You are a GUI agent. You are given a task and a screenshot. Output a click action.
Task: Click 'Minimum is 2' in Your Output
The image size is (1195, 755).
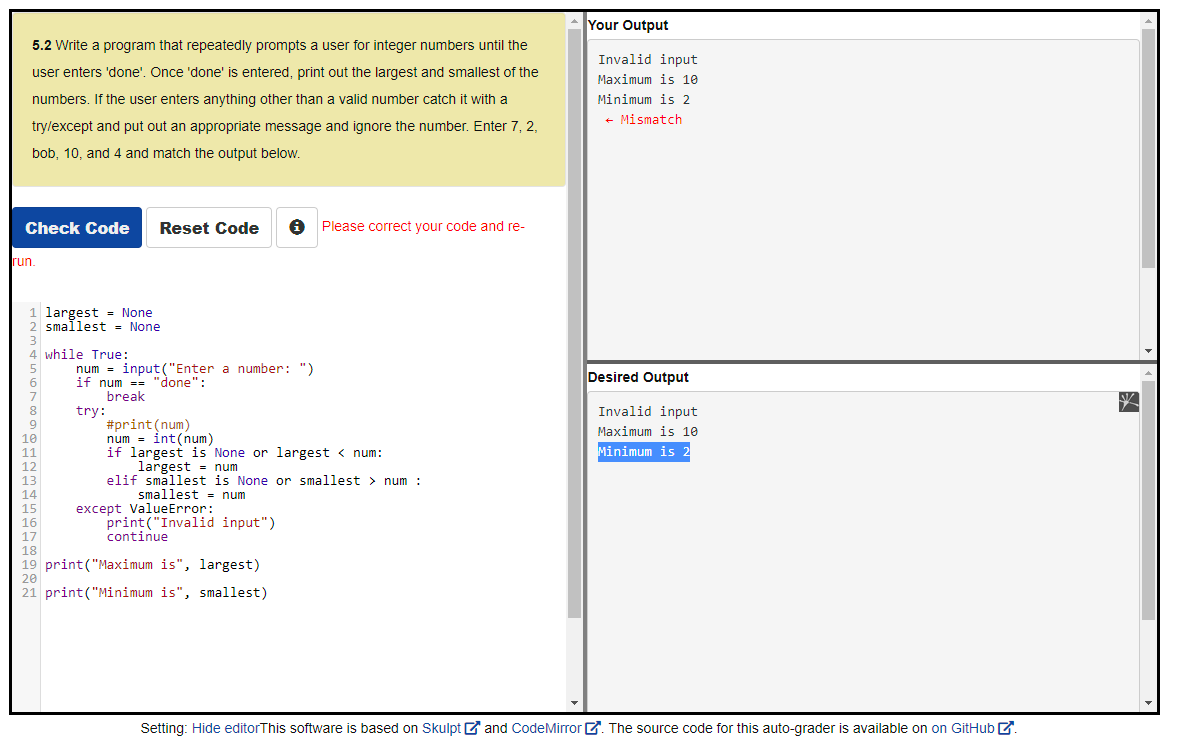(x=644, y=100)
